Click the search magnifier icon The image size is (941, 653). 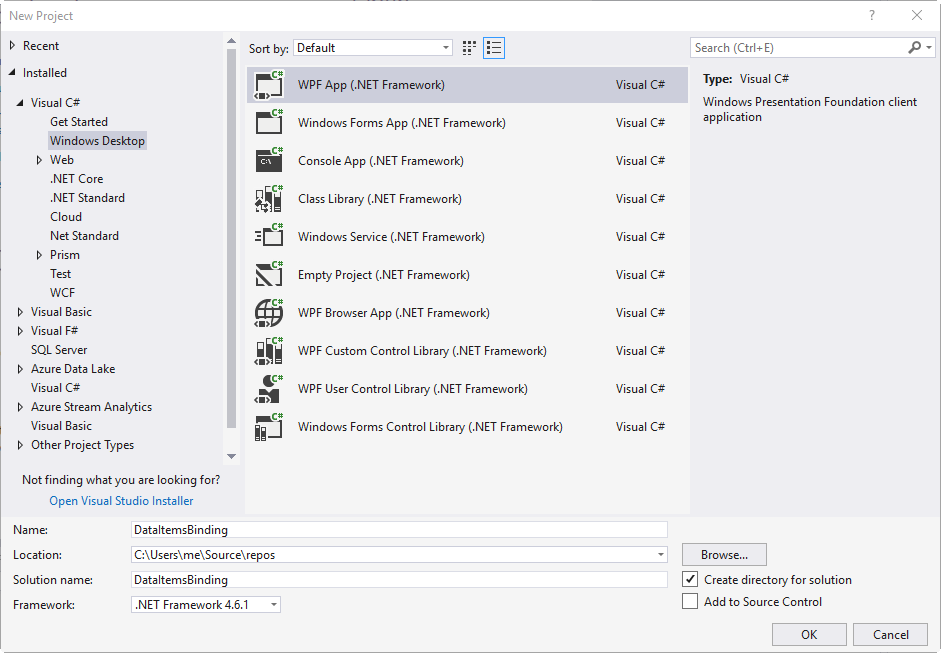click(914, 46)
